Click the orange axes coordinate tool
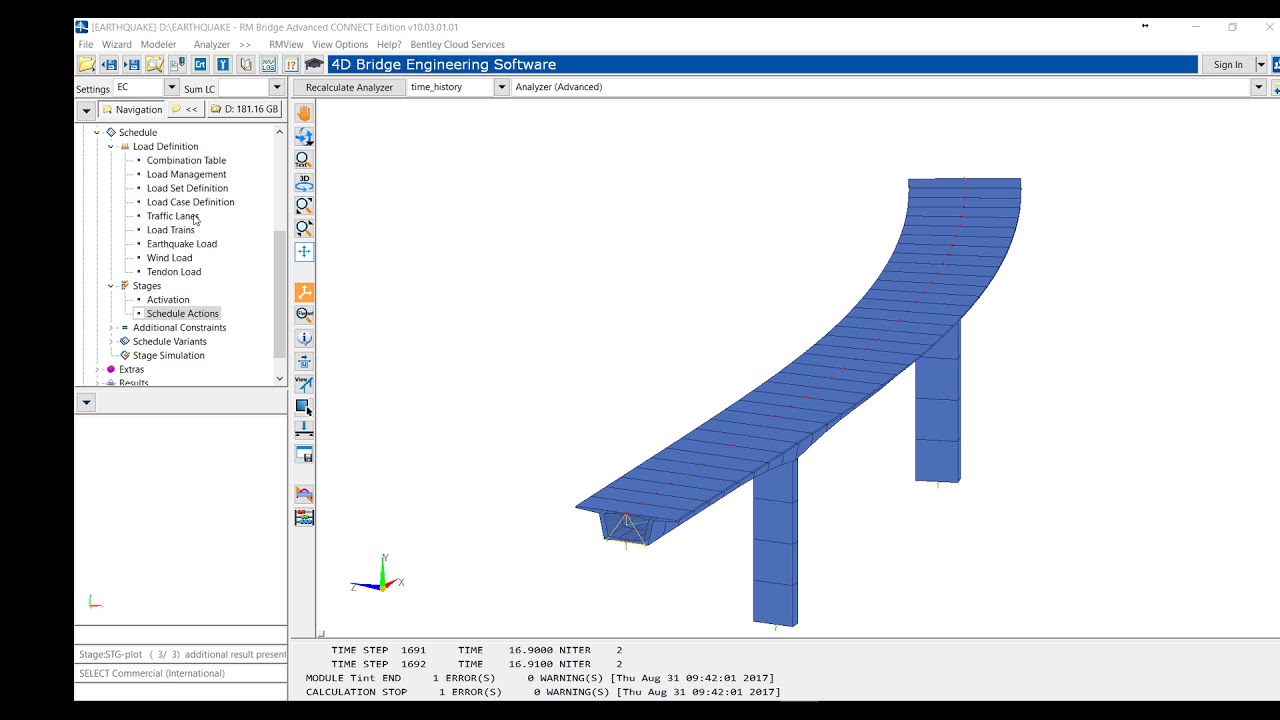Screen dimensions: 1280x720 [x=304, y=292]
